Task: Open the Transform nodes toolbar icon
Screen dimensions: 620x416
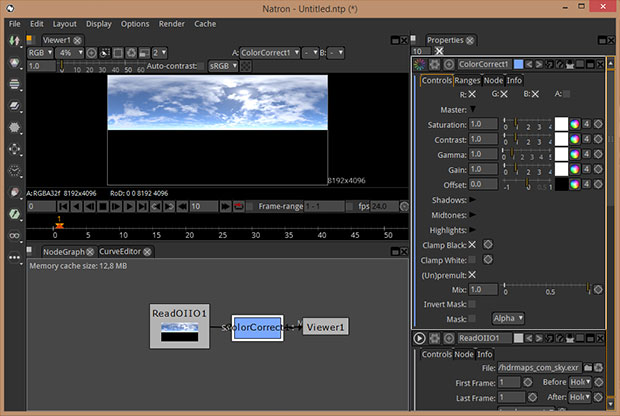Action: coord(14,149)
